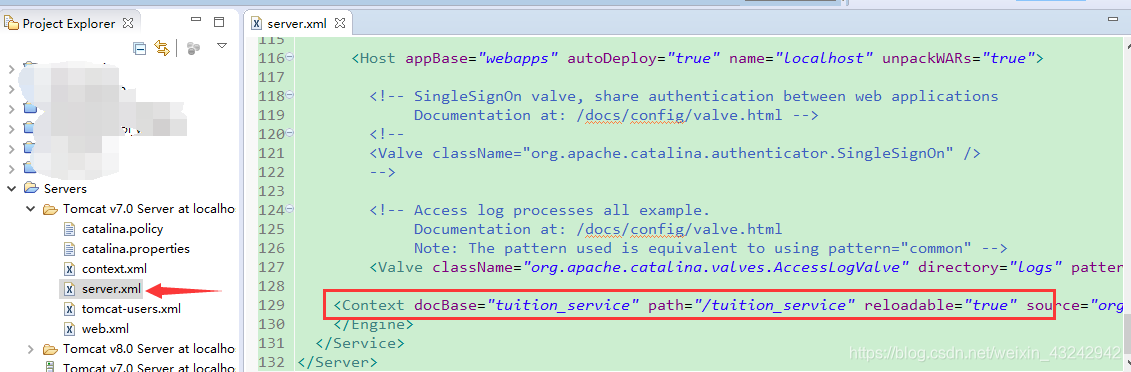
Task: Click the name "localhost" value
Action: 824,58
